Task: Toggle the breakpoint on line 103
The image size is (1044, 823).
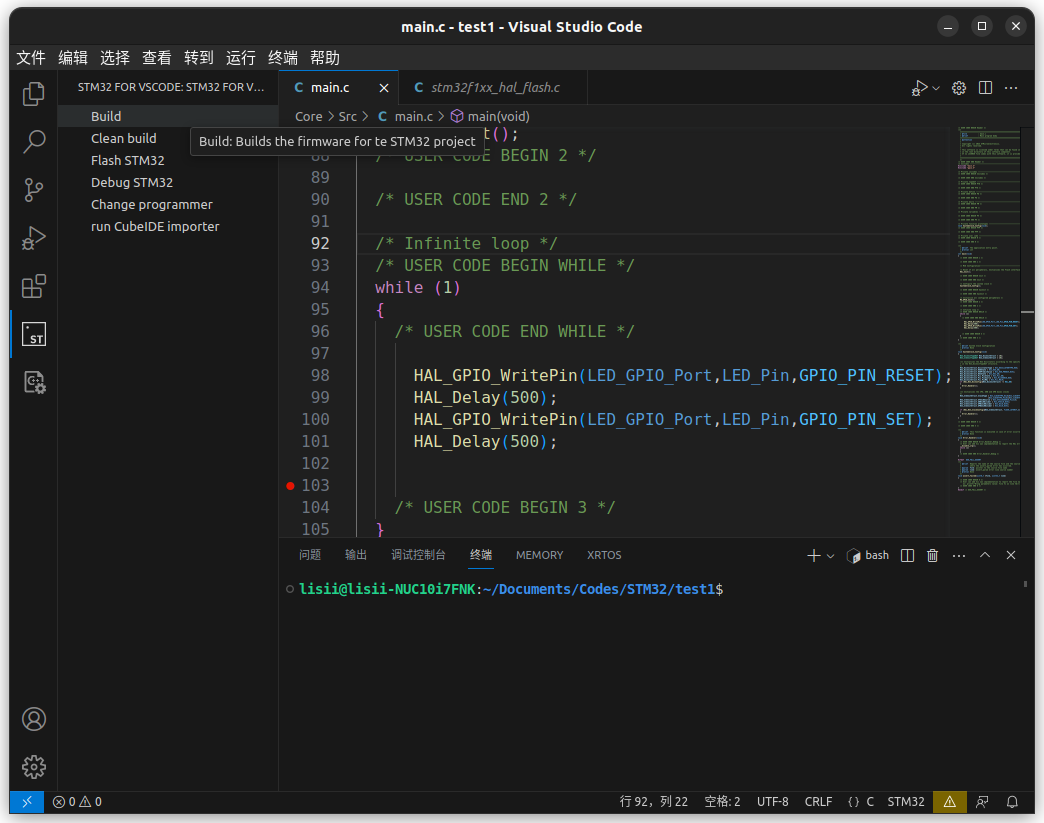Action: [x=290, y=485]
